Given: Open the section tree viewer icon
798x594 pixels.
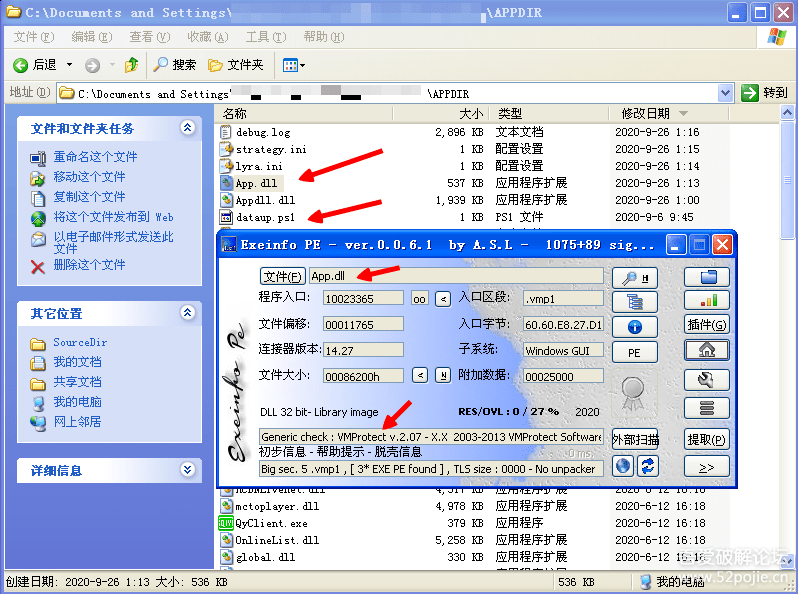Looking at the screenshot, I should (x=634, y=302).
